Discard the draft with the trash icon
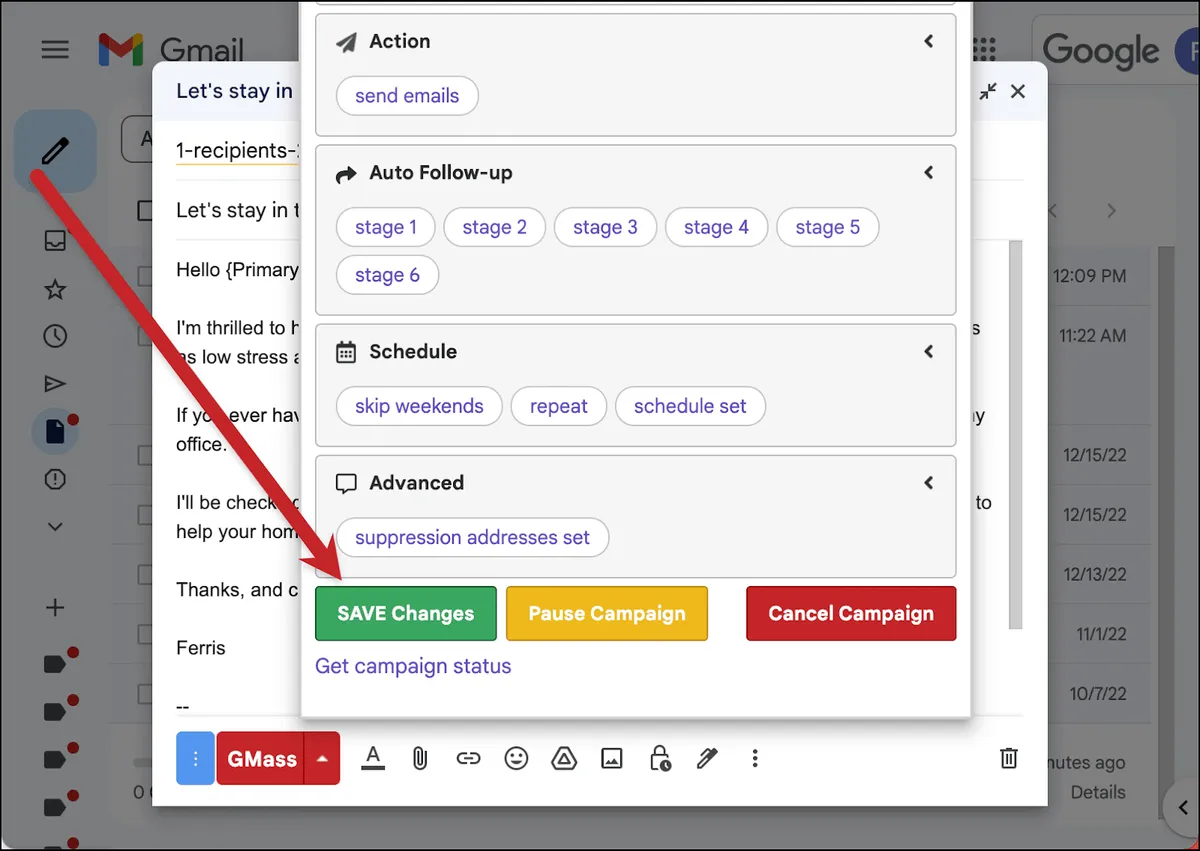 click(x=1009, y=759)
